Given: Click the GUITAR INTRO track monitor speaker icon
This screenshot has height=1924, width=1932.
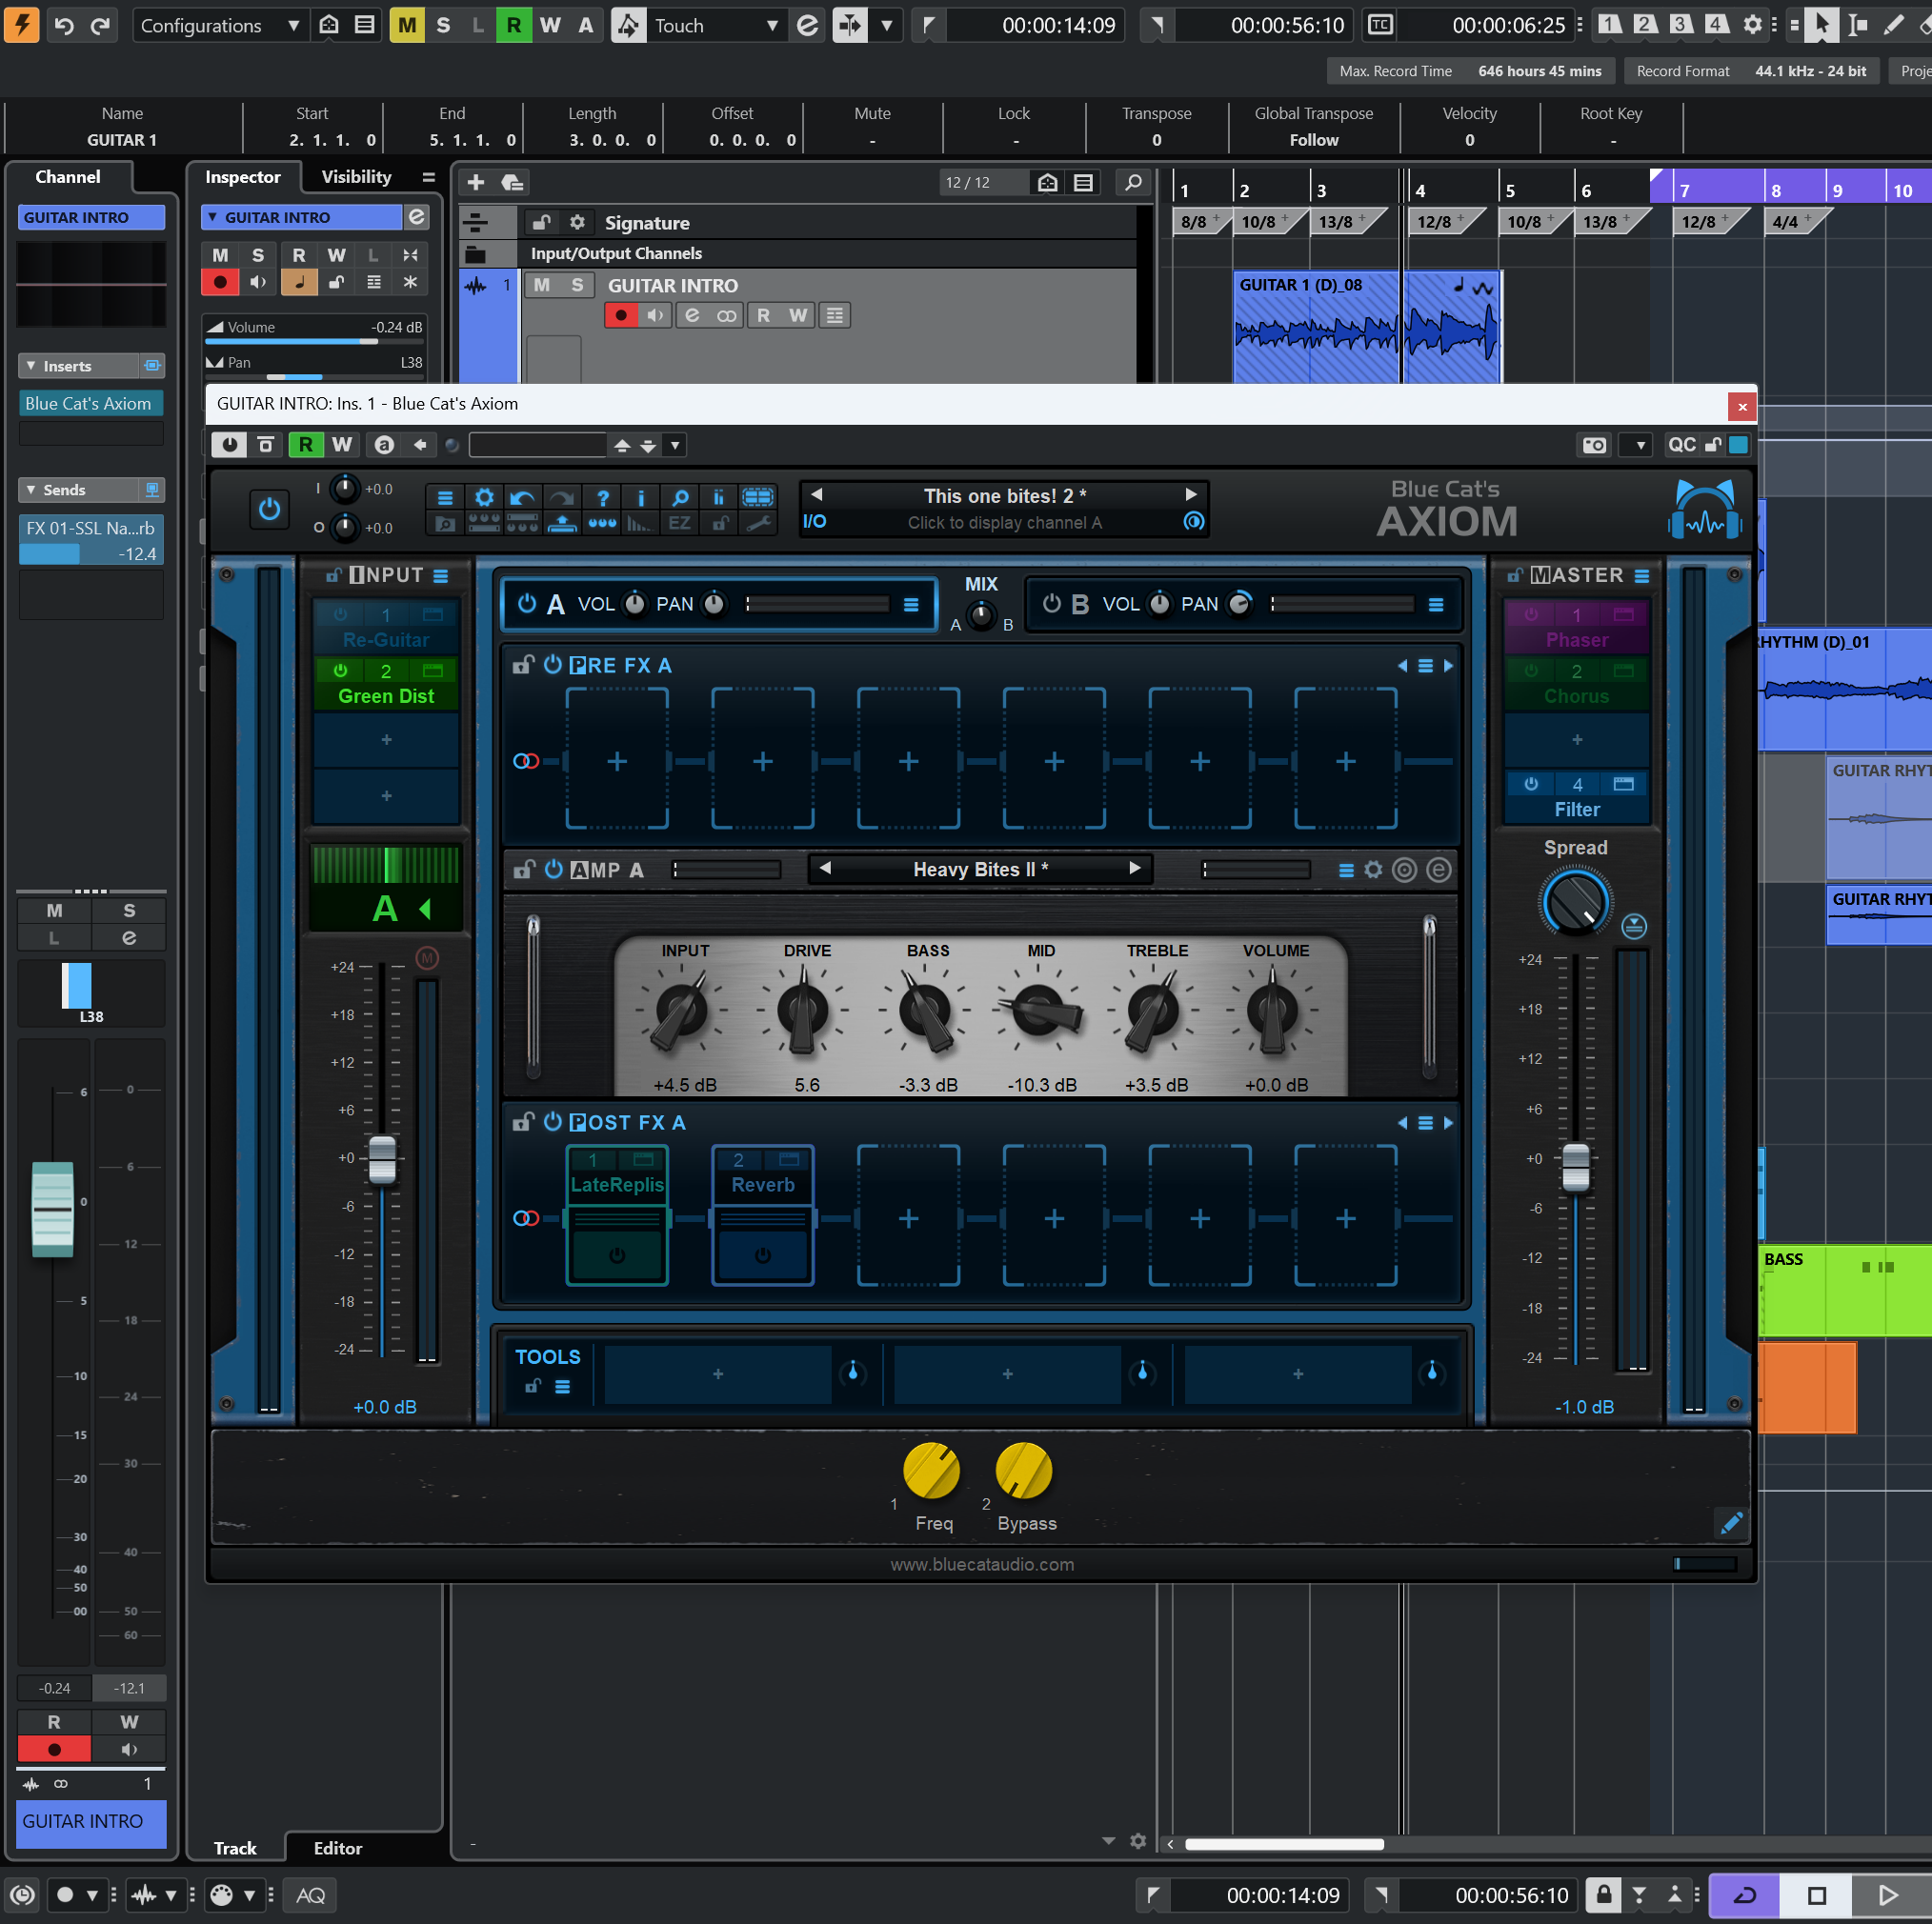Looking at the screenshot, I should click(x=655, y=315).
